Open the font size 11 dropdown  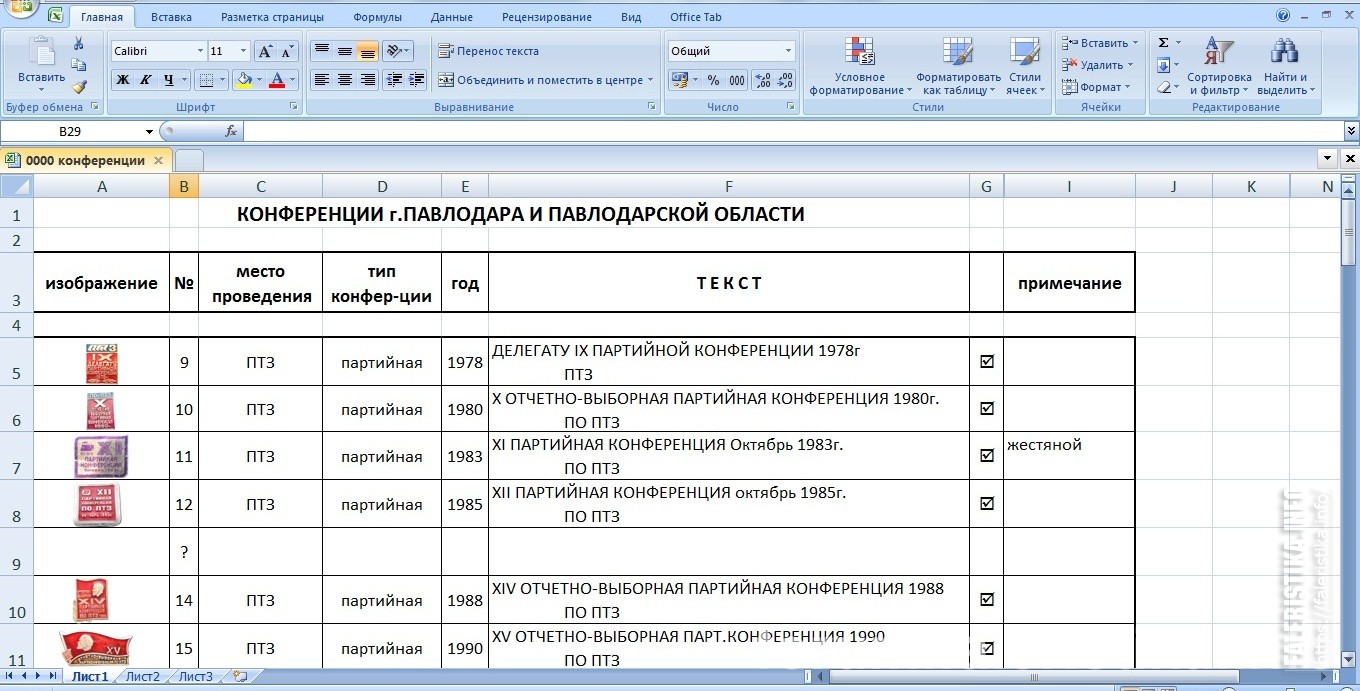coord(244,51)
